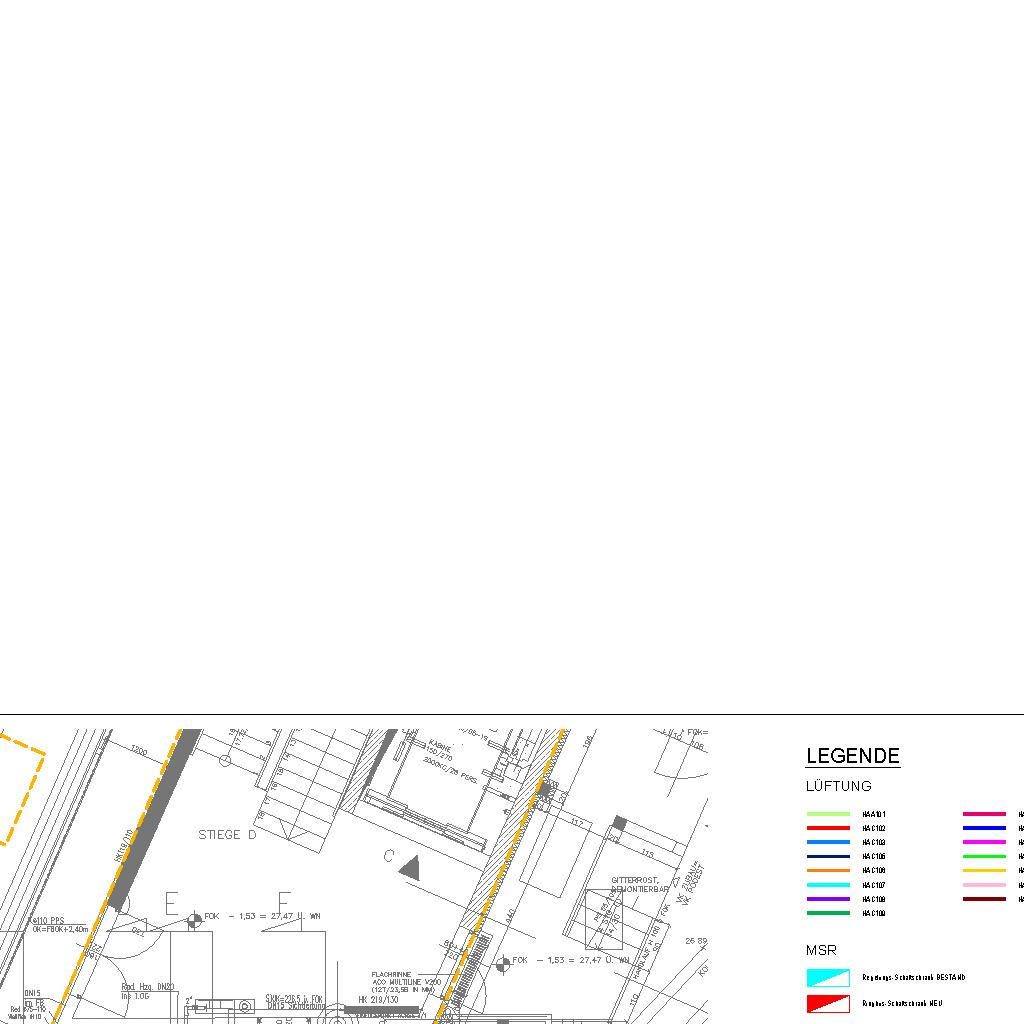Viewport: 1024px width, 1024px height.
Task: Click the FLACHRINNE ACO MULTILINE annotation text
Action: click(x=405, y=981)
